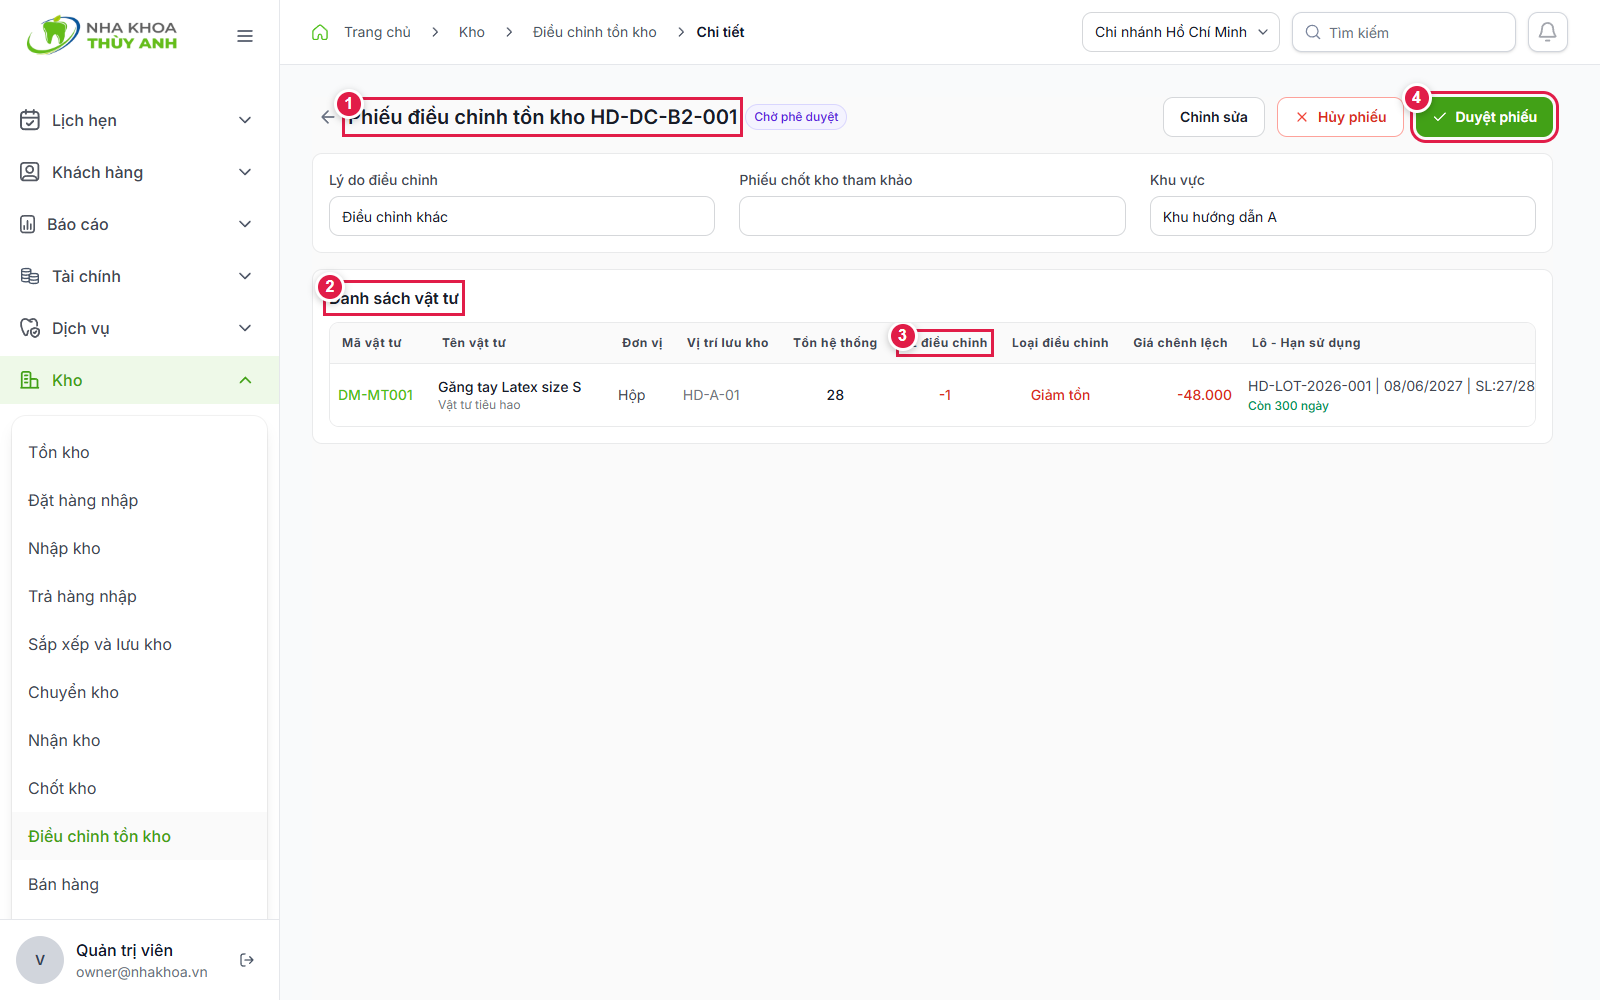Select Chuyển kho menu item
Screen dimensions: 1600x1000
point(139,692)
